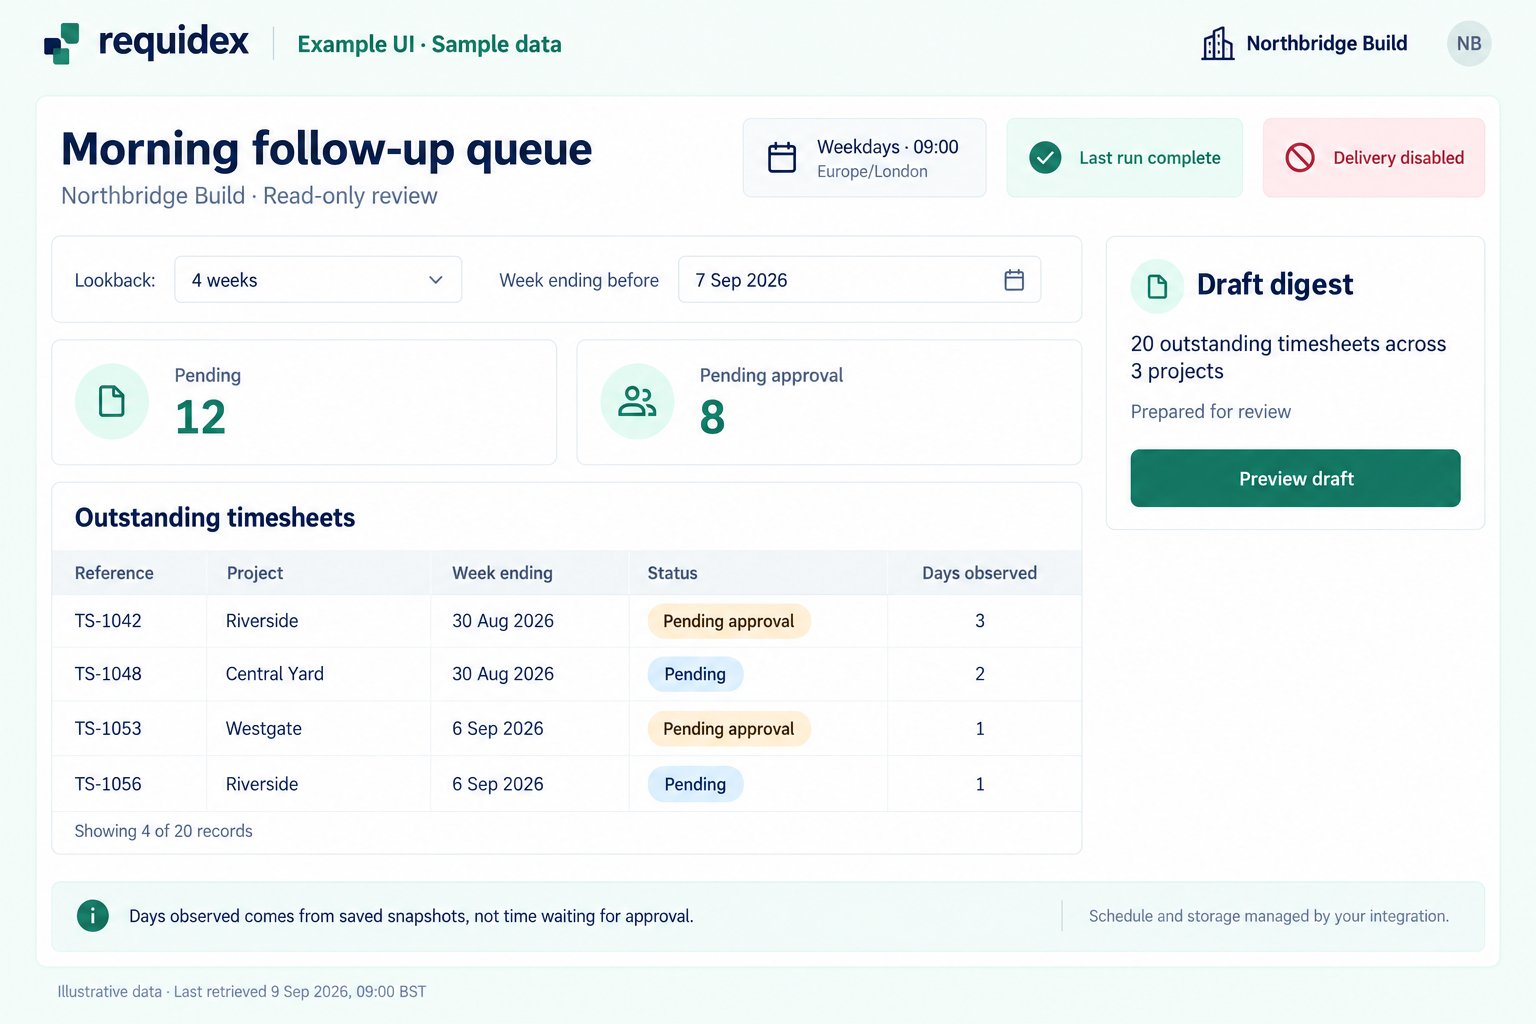Image resolution: width=1536 pixels, height=1024 pixels.
Task: Click 6 Sep 2026 in the TS-1056 row
Action: pyautogui.click(x=498, y=784)
